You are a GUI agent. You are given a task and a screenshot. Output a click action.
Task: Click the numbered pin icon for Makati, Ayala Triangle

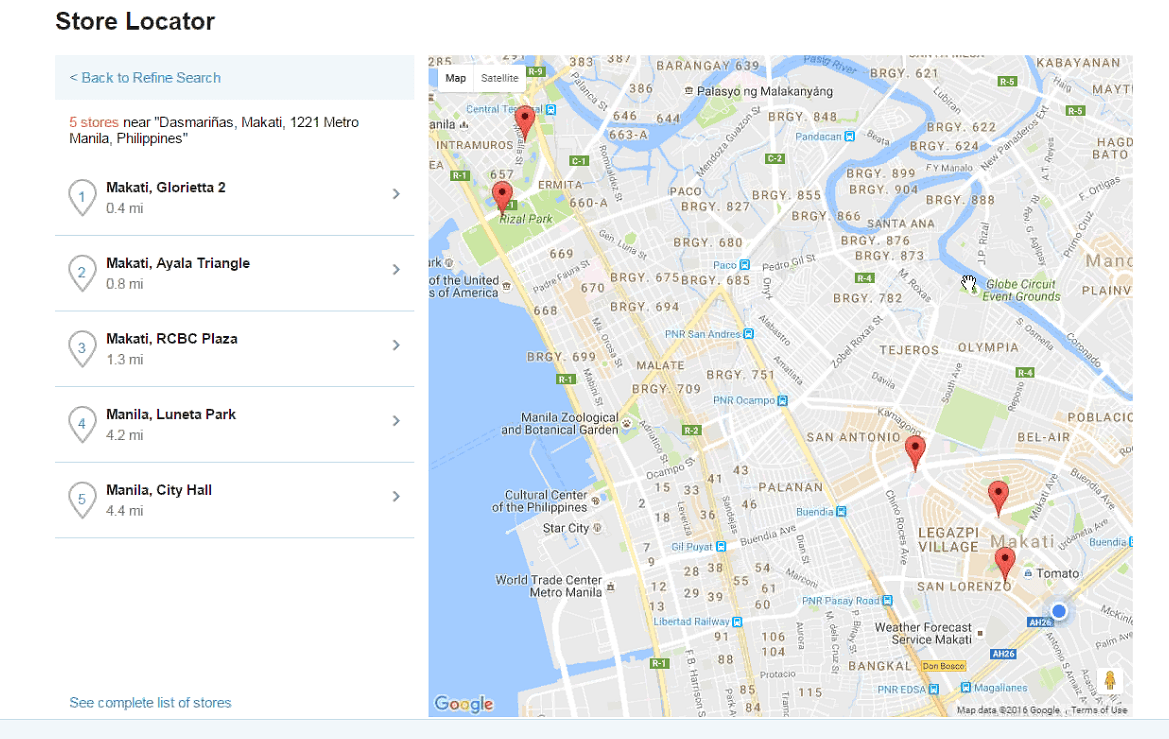coord(82,273)
